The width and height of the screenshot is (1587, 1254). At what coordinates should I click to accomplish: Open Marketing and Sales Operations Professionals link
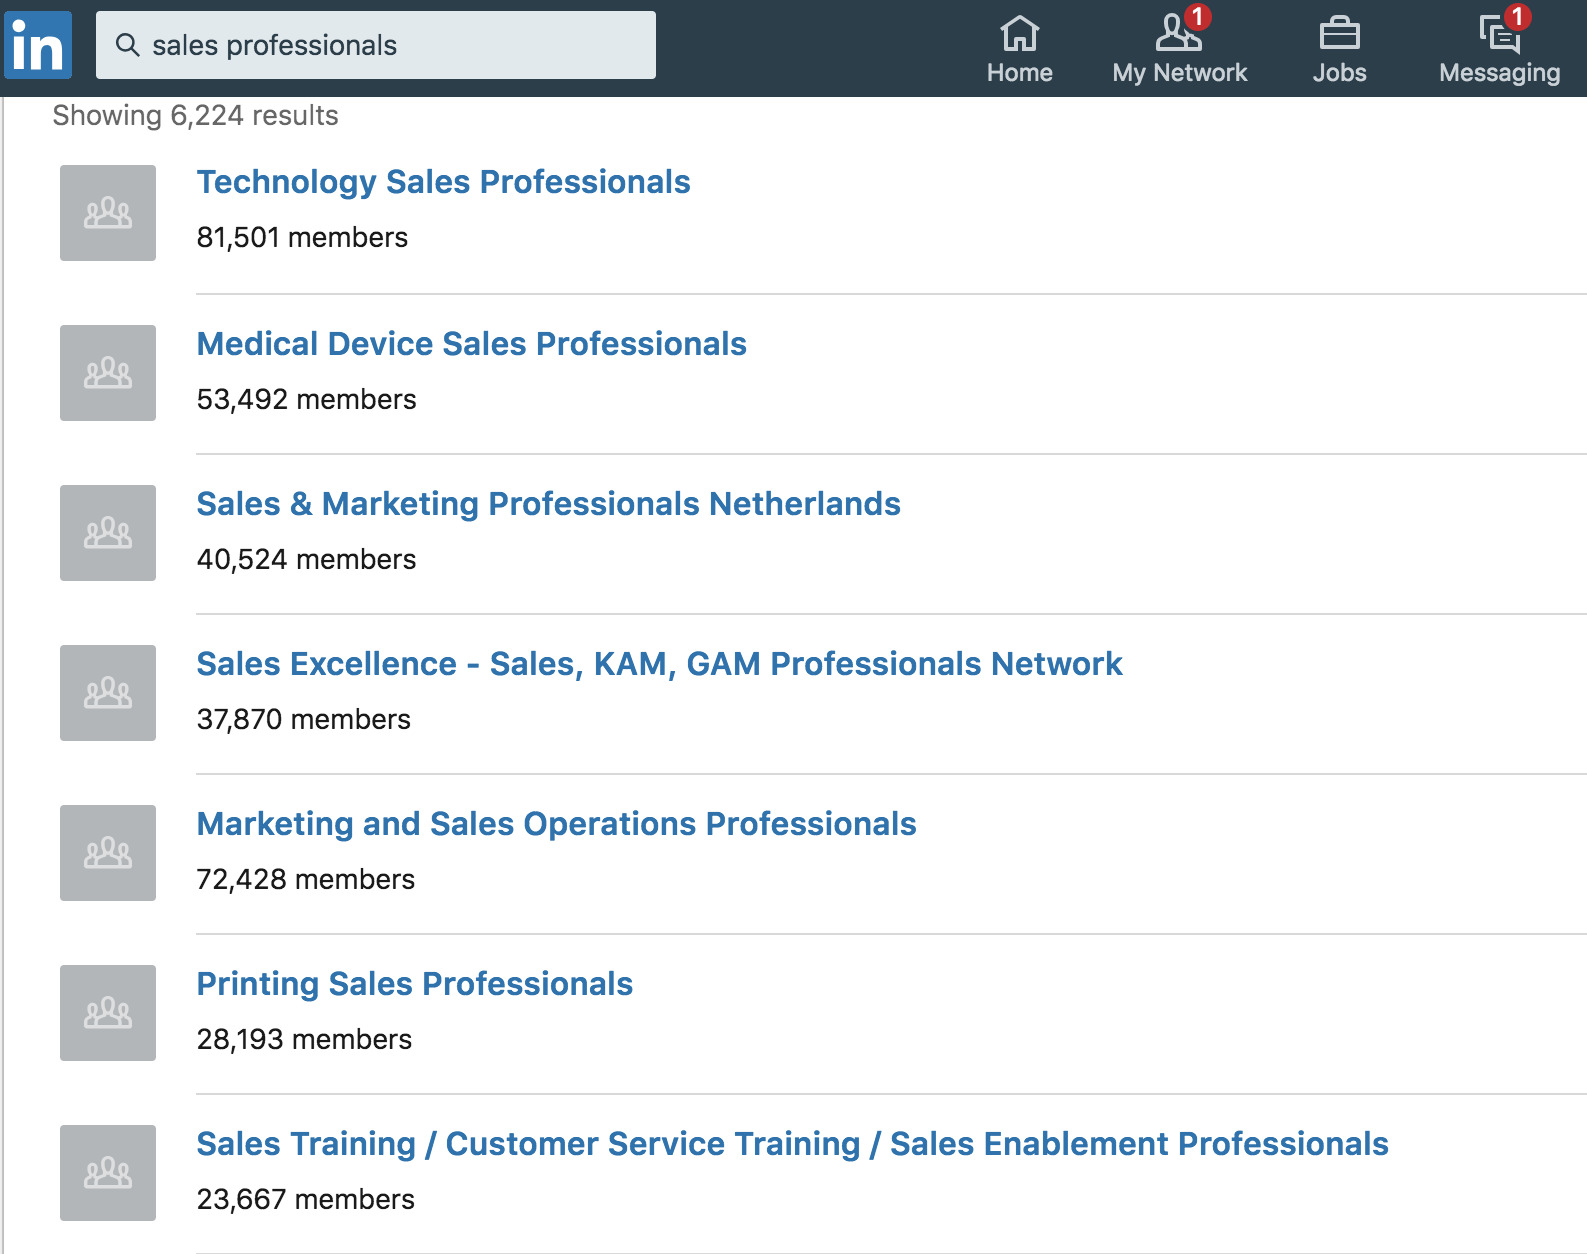tap(556, 824)
